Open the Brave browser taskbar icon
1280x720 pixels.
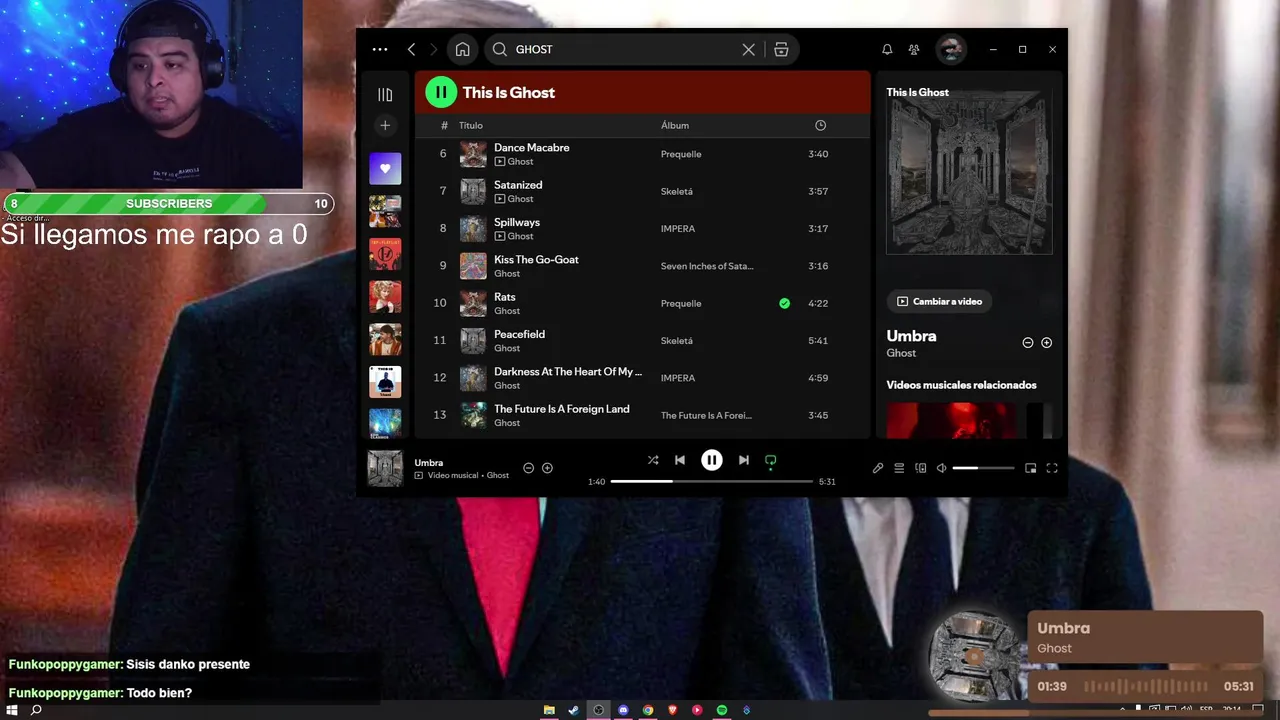tap(672, 710)
